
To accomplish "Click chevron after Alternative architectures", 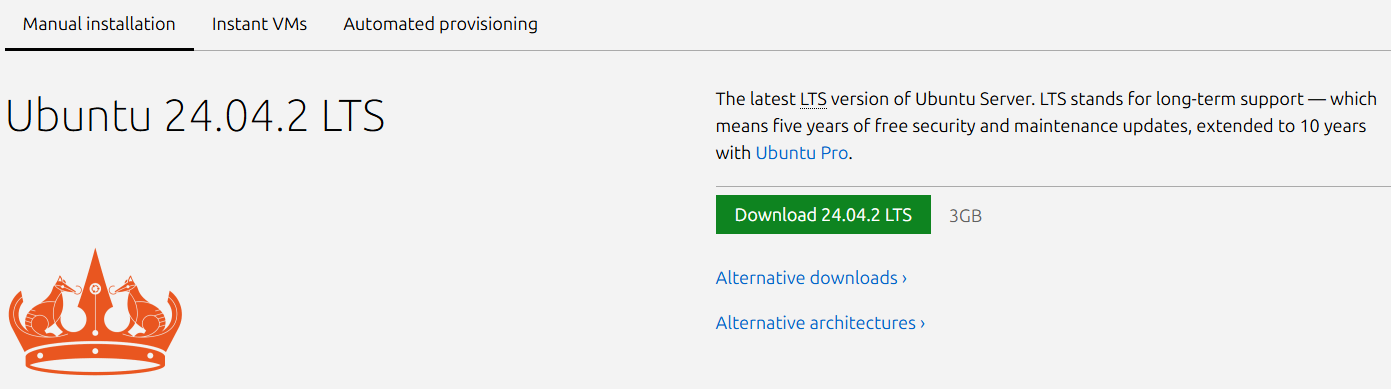I will click(x=922, y=323).
